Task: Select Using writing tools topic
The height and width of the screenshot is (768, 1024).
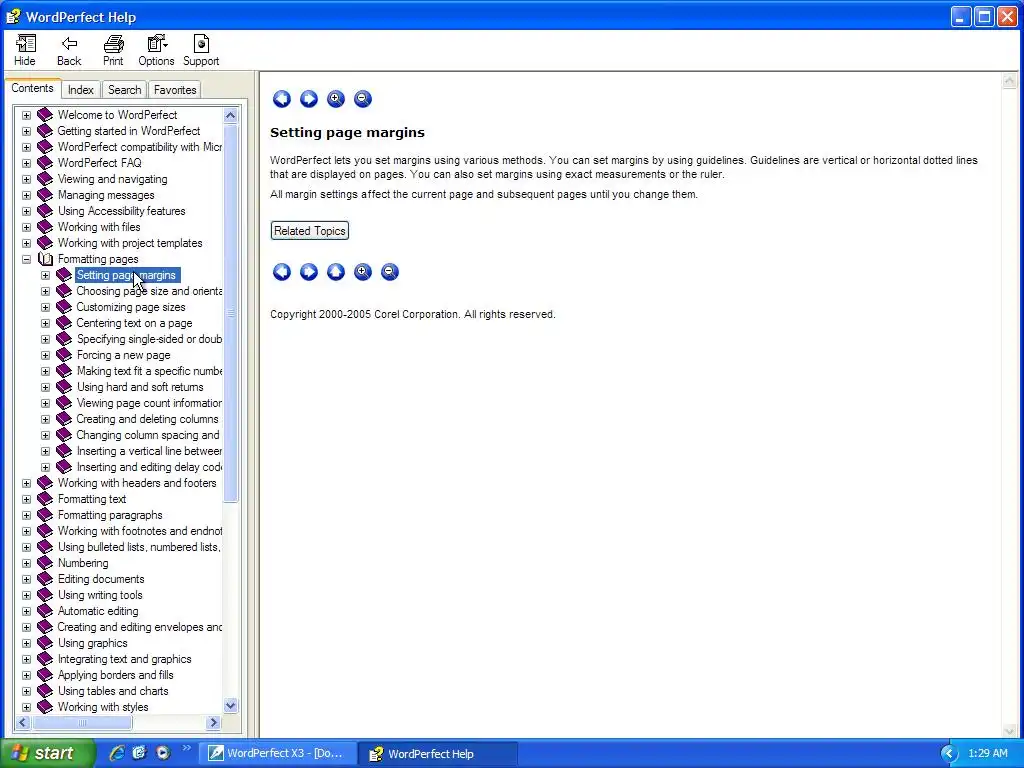Action: tap(100, 595)
